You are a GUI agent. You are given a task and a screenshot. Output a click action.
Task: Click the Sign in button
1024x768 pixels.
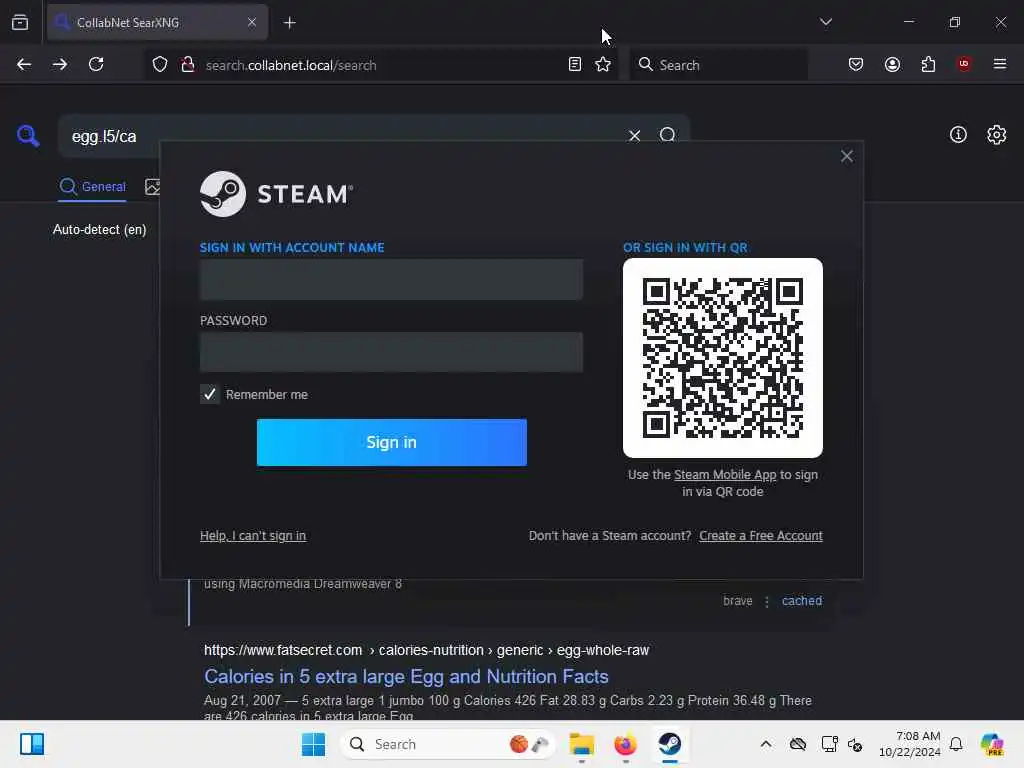[x=391, y=443]
